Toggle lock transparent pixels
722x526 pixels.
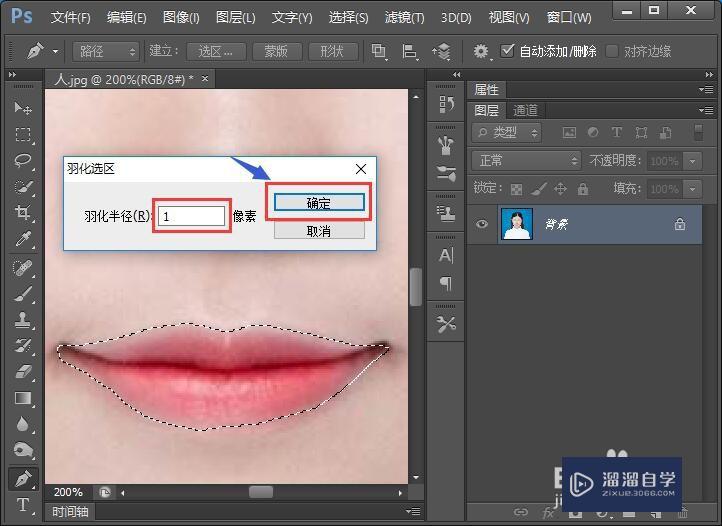[x=517, y=189]
